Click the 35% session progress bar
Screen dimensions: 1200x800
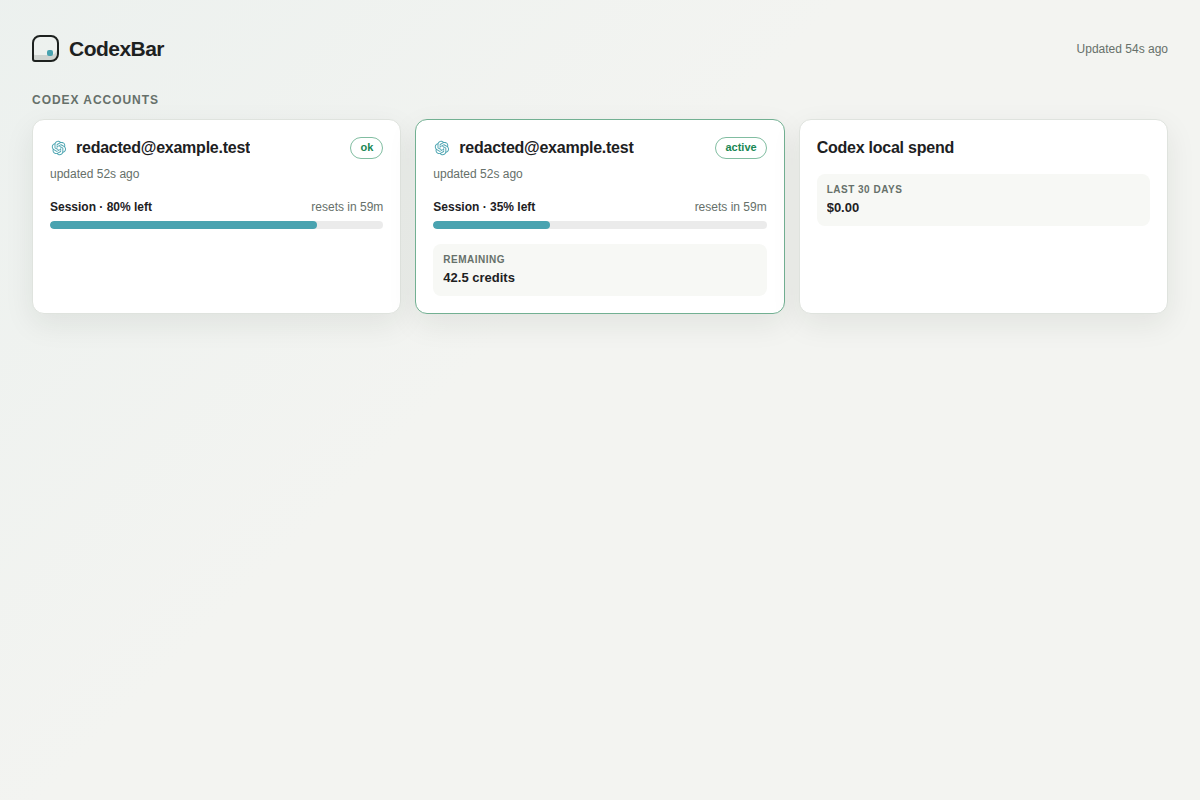[x=600, y=225]
